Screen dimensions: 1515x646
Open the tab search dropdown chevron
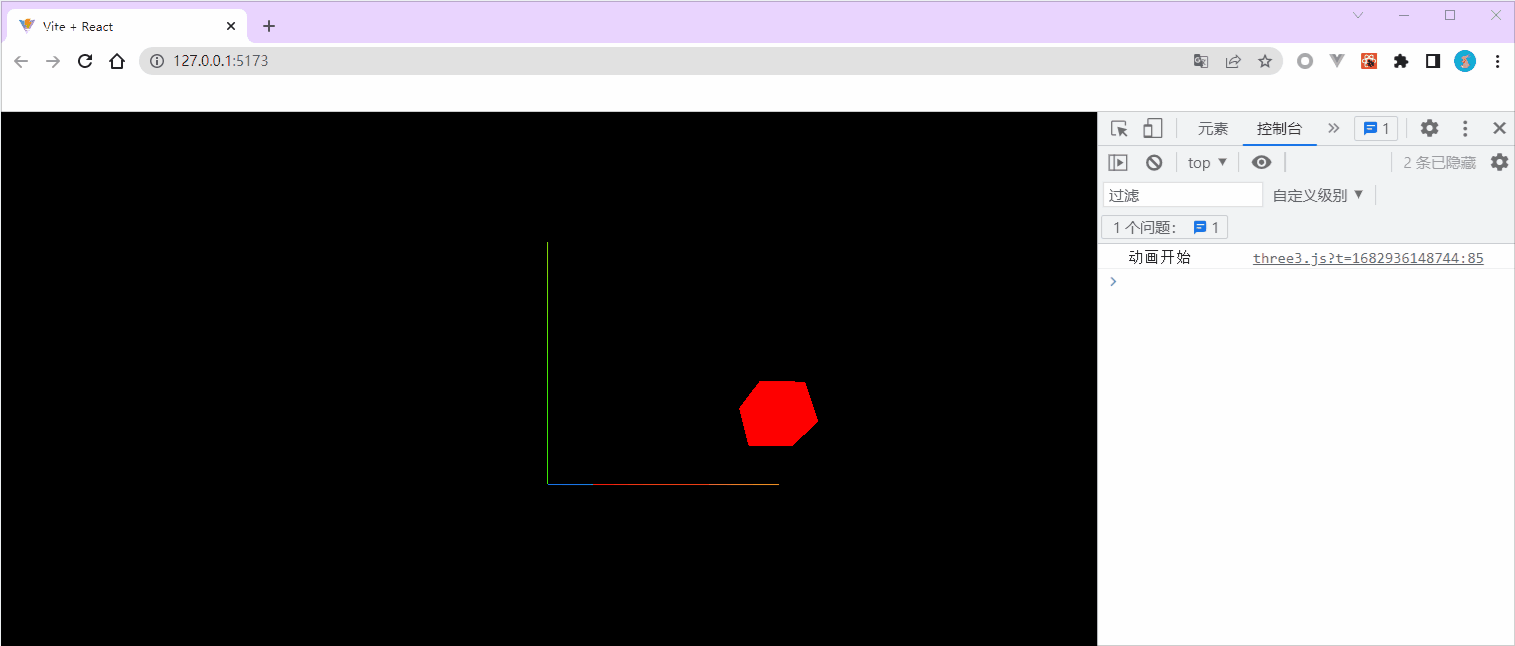click(1358, 15)
